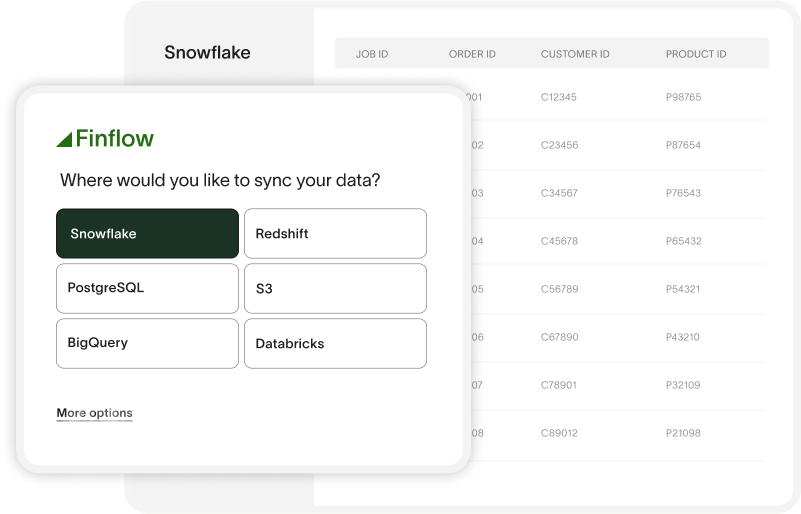This screenshot has width=801, height=514.
Task: Click the PRODUCT ID column header
Action: (696, 54)
